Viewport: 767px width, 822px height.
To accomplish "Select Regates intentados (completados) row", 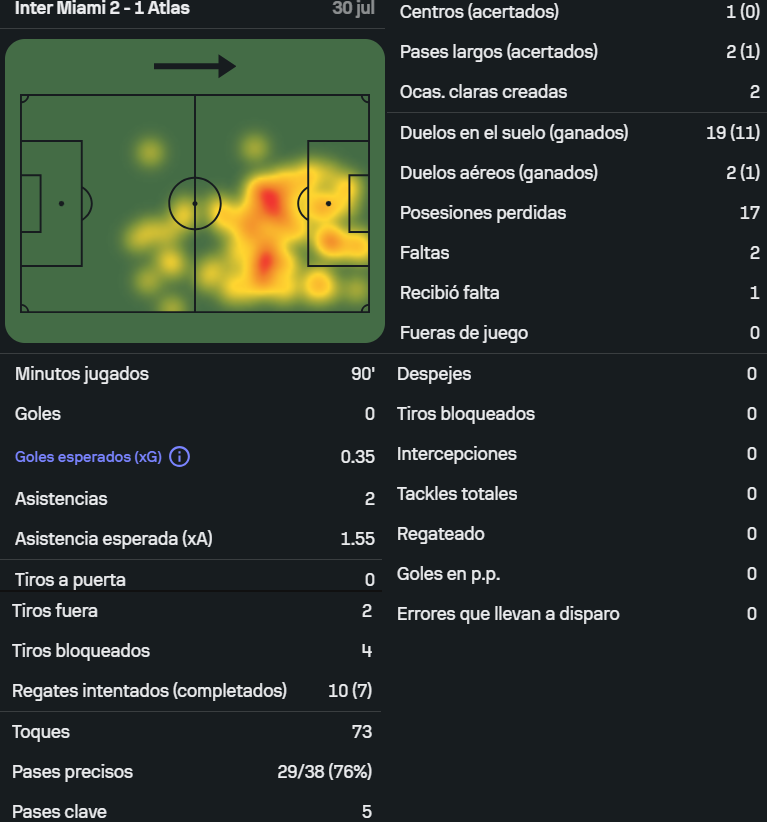I will pos(192,691).
